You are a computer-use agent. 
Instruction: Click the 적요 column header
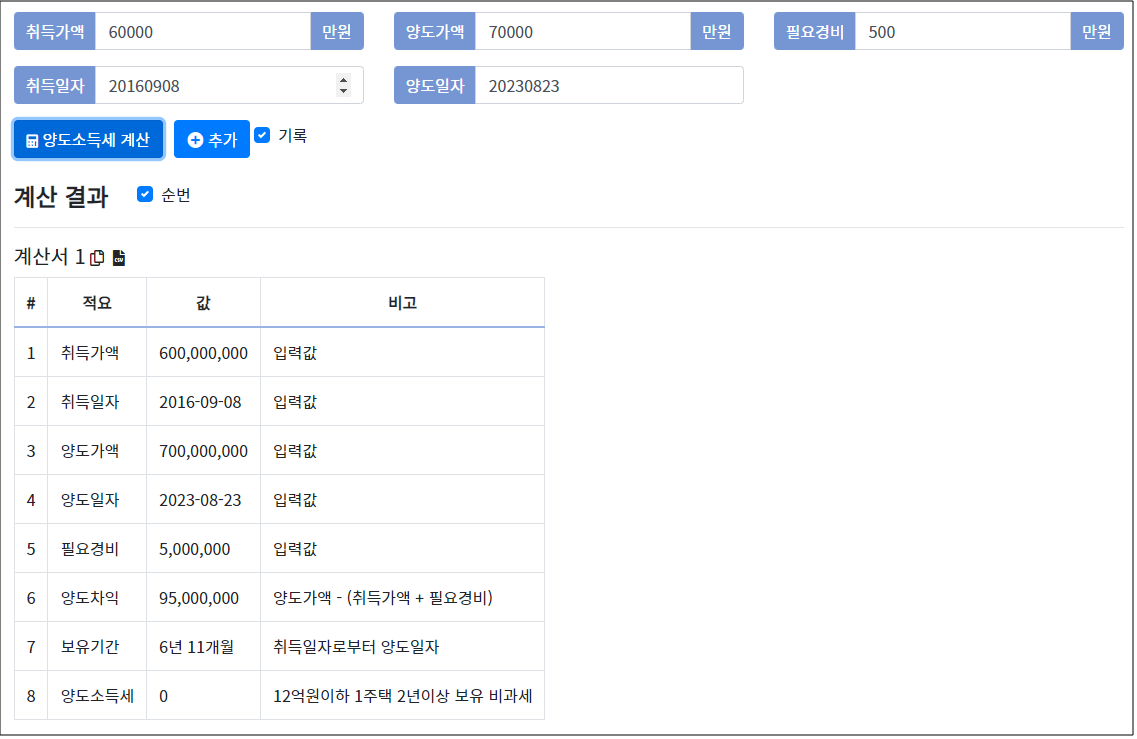point(96,301)
